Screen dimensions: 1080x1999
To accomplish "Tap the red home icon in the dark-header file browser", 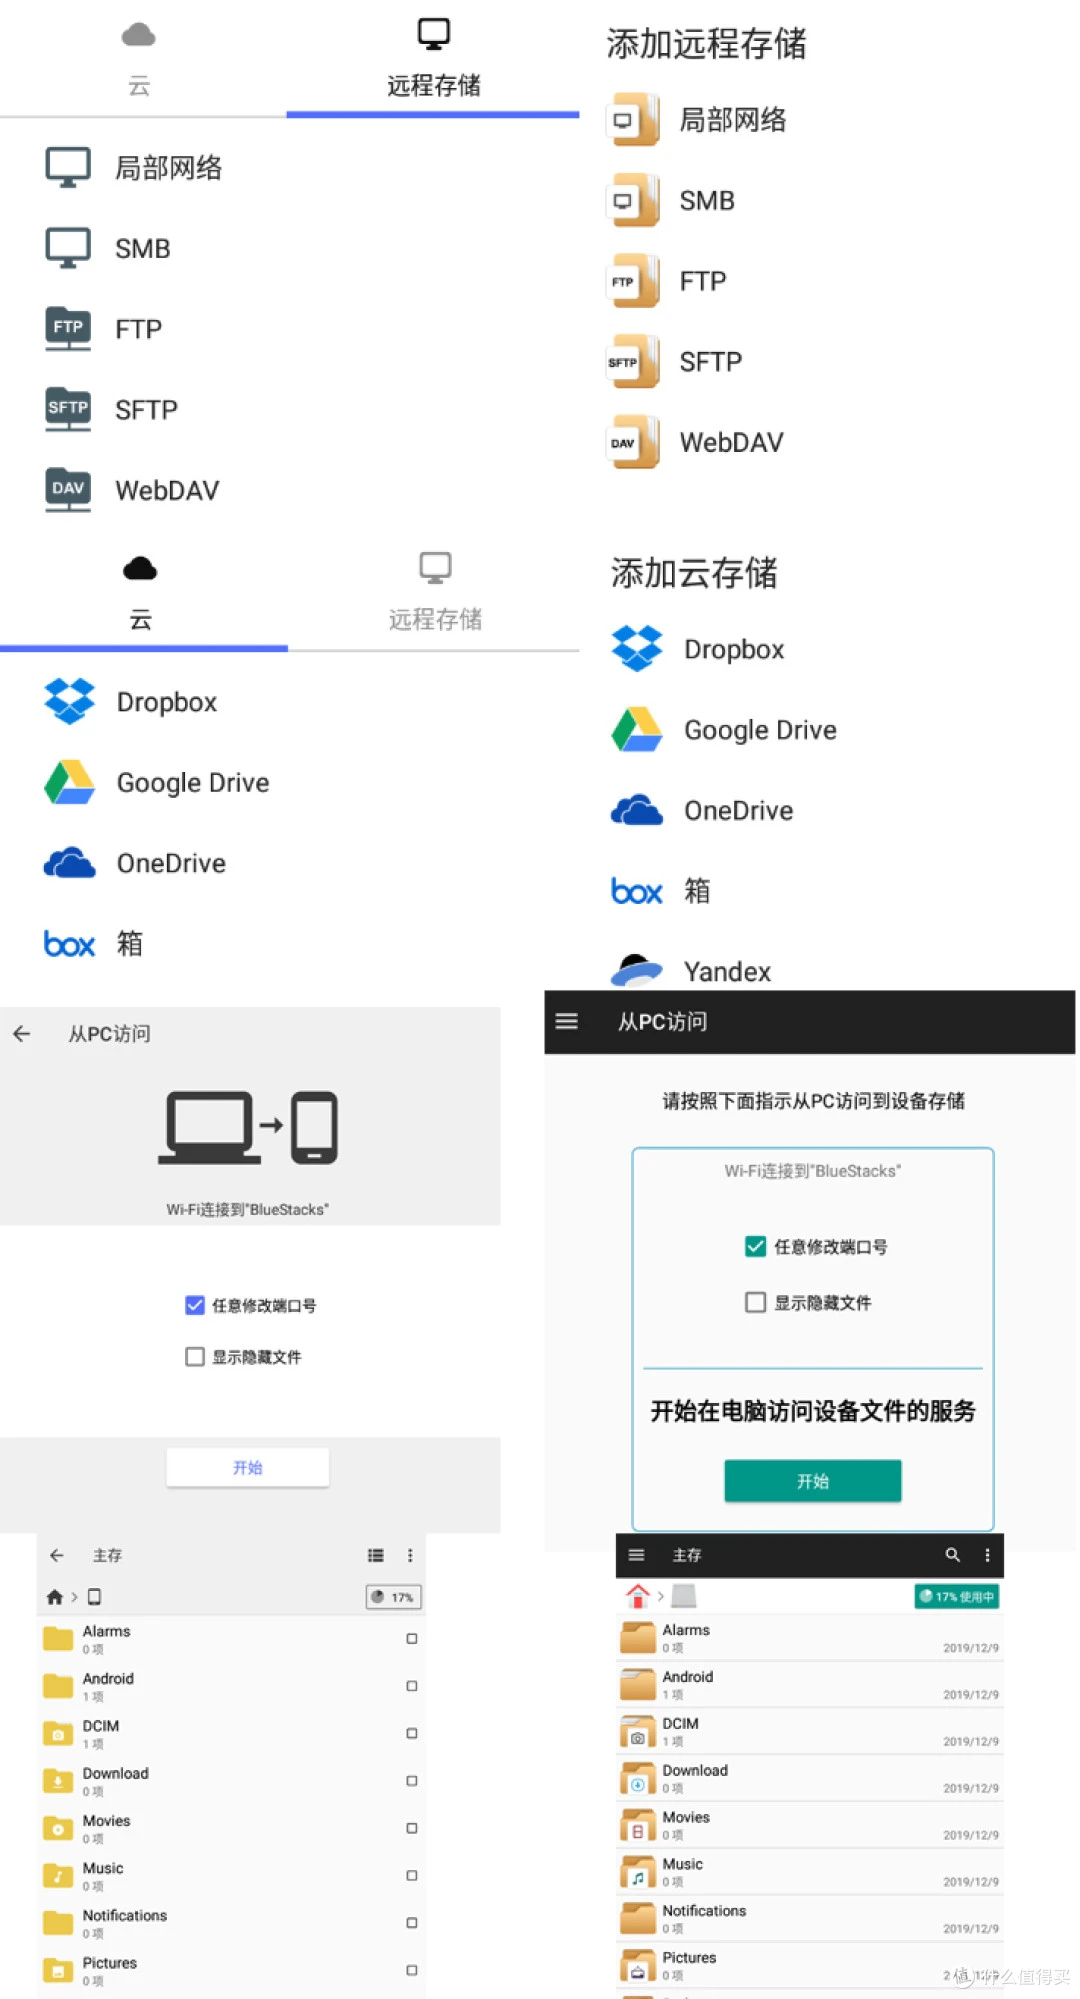I will click(638, 1596).
